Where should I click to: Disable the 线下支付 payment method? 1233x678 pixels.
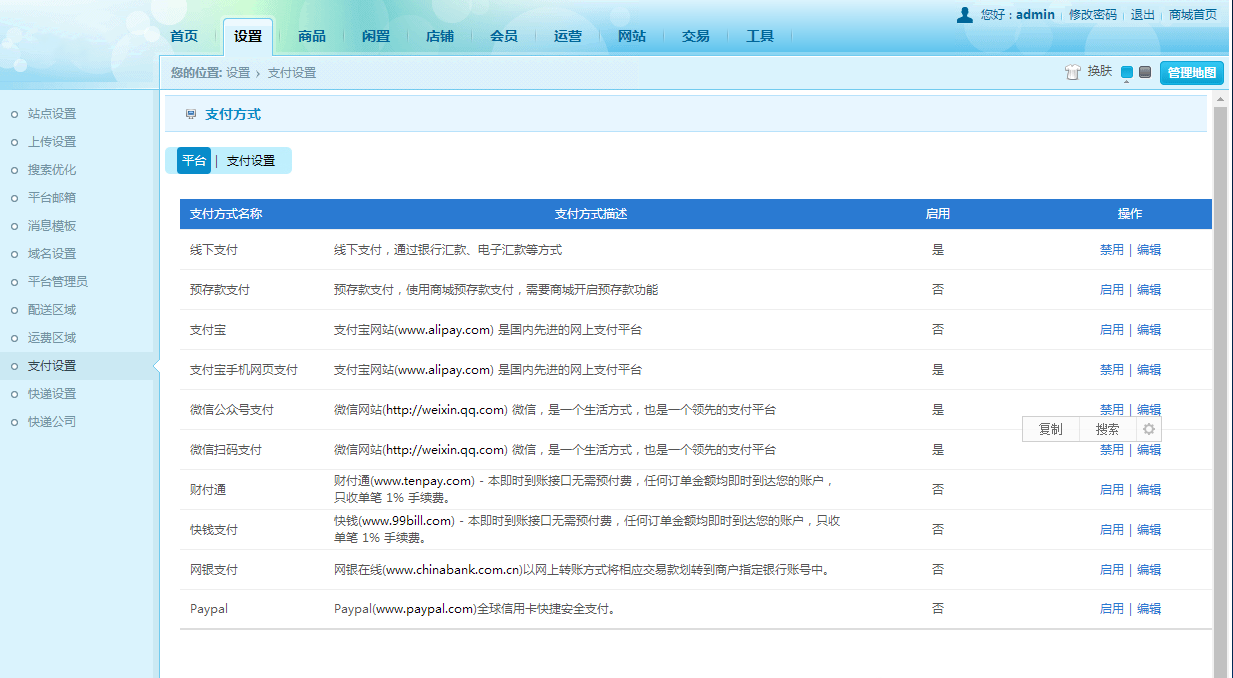[x=1111, y=250]
